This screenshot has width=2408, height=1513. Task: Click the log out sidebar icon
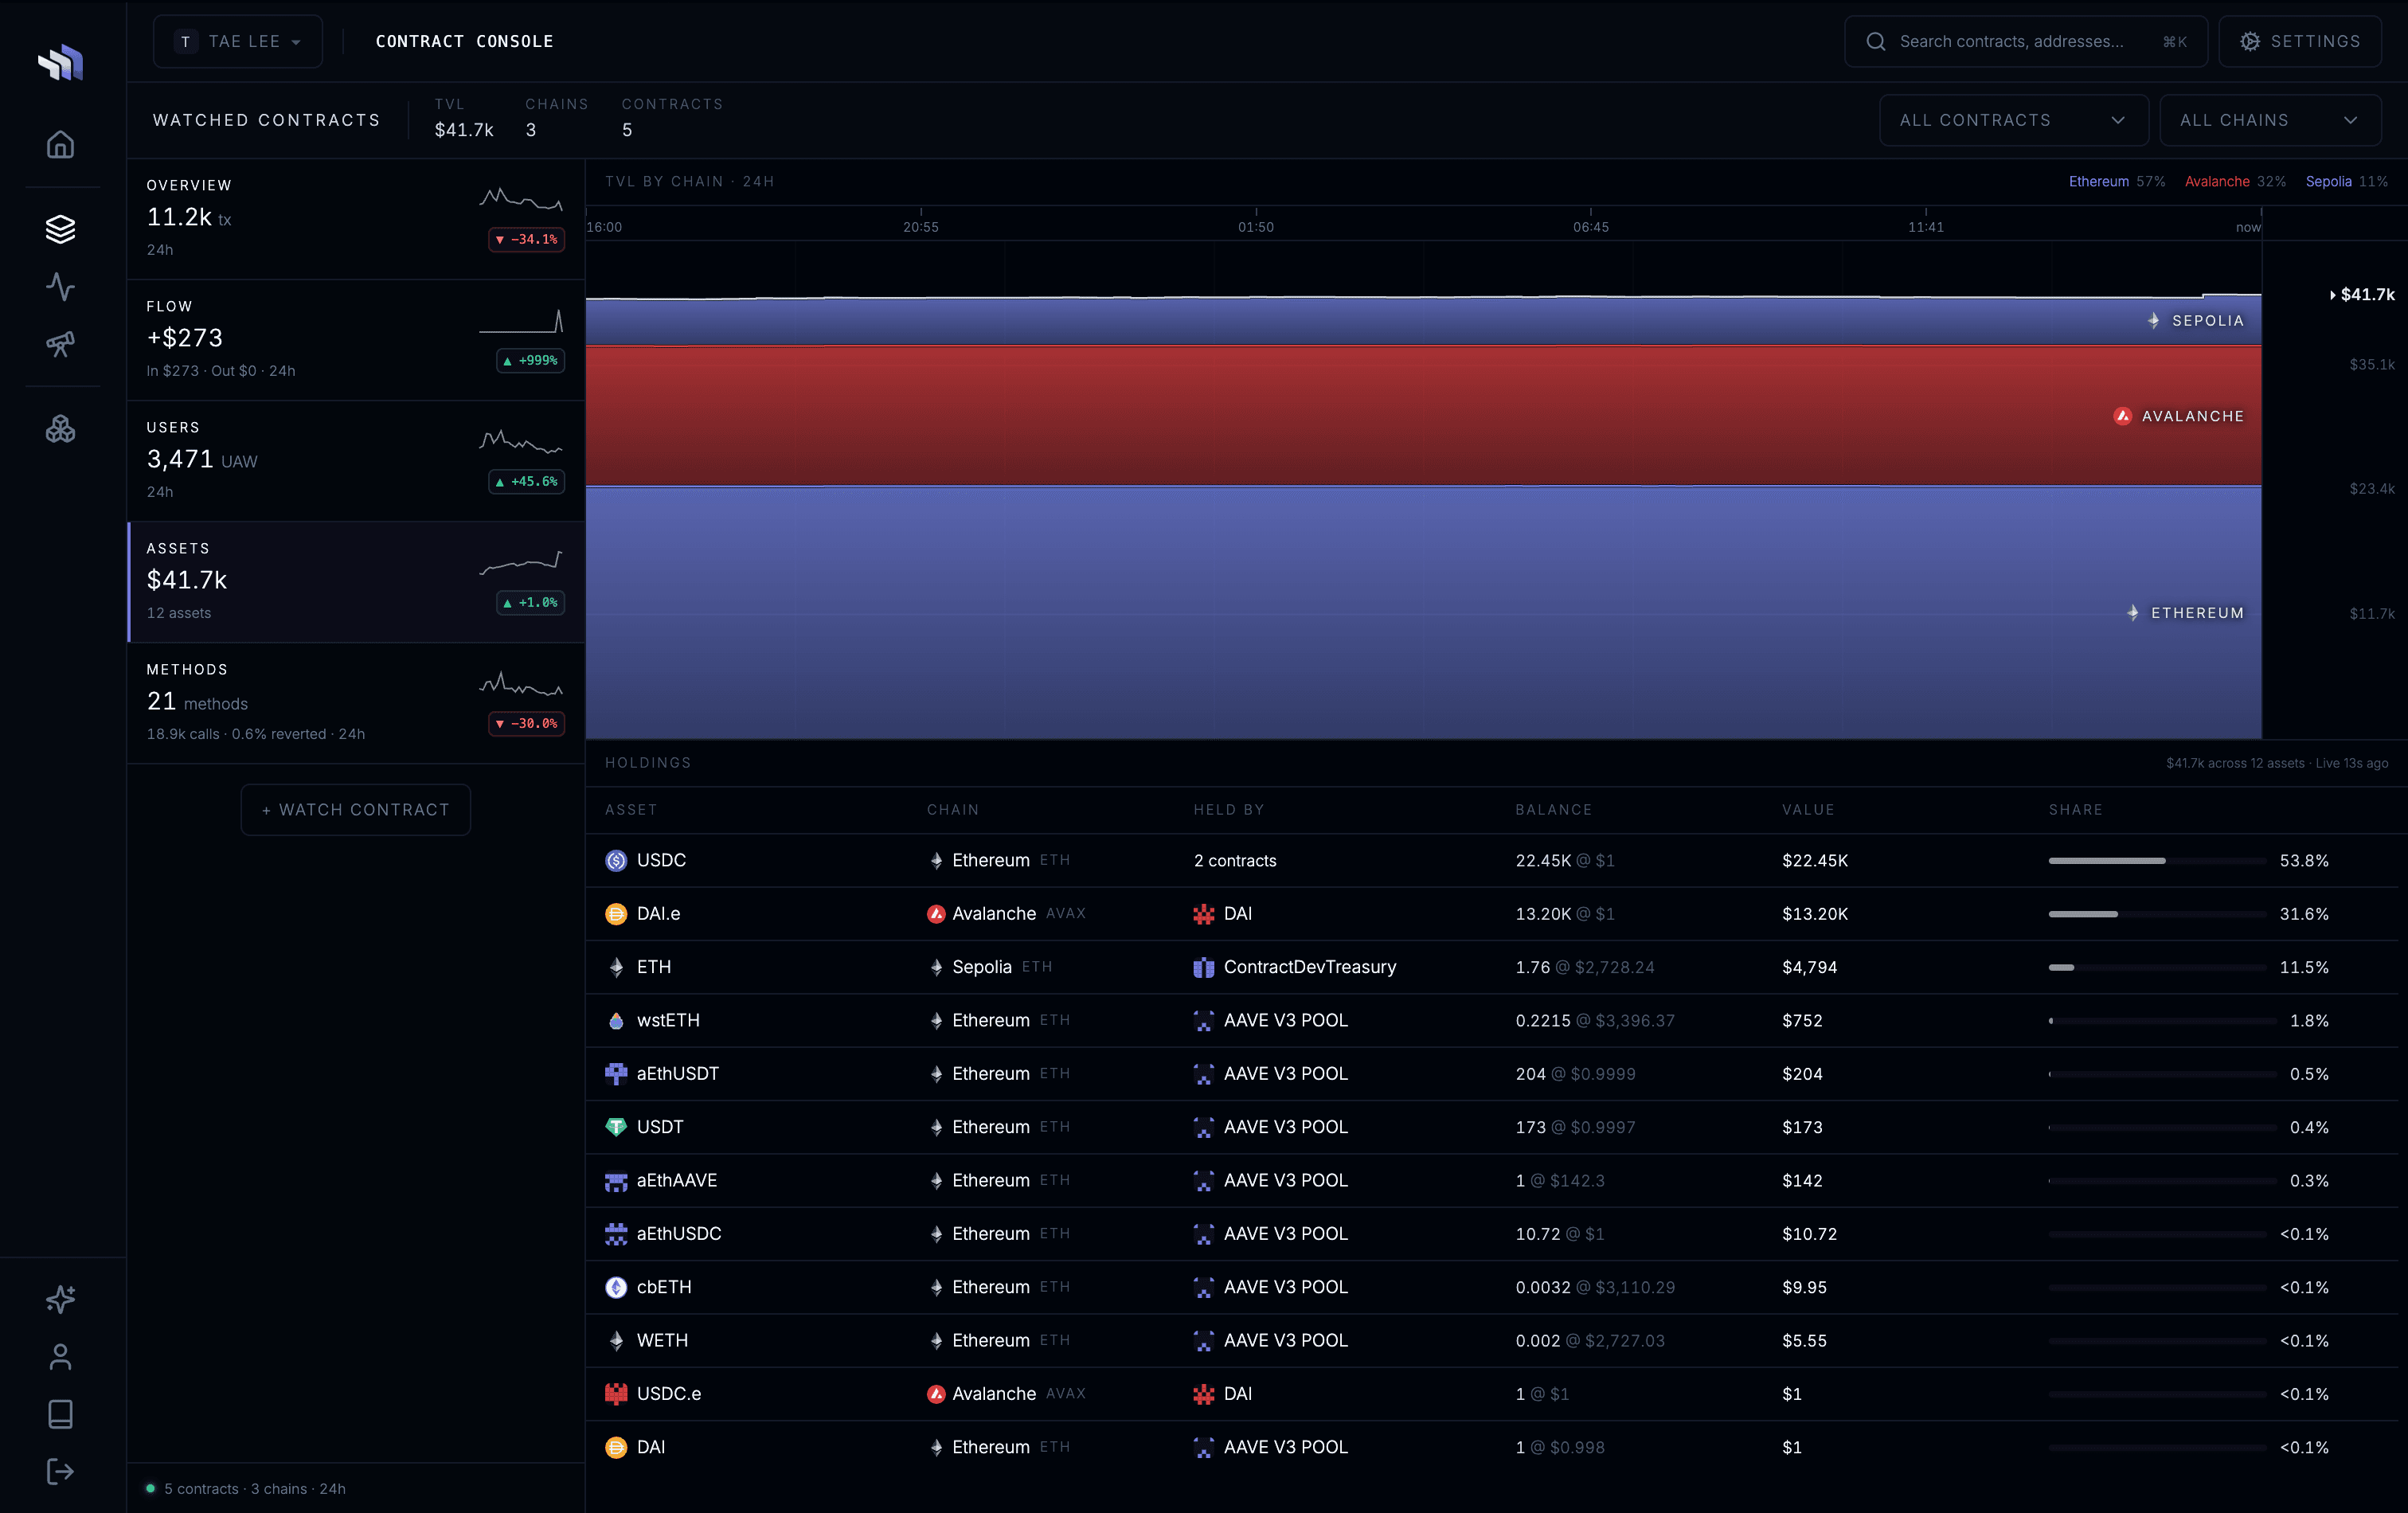click(x=60, y=1472)
